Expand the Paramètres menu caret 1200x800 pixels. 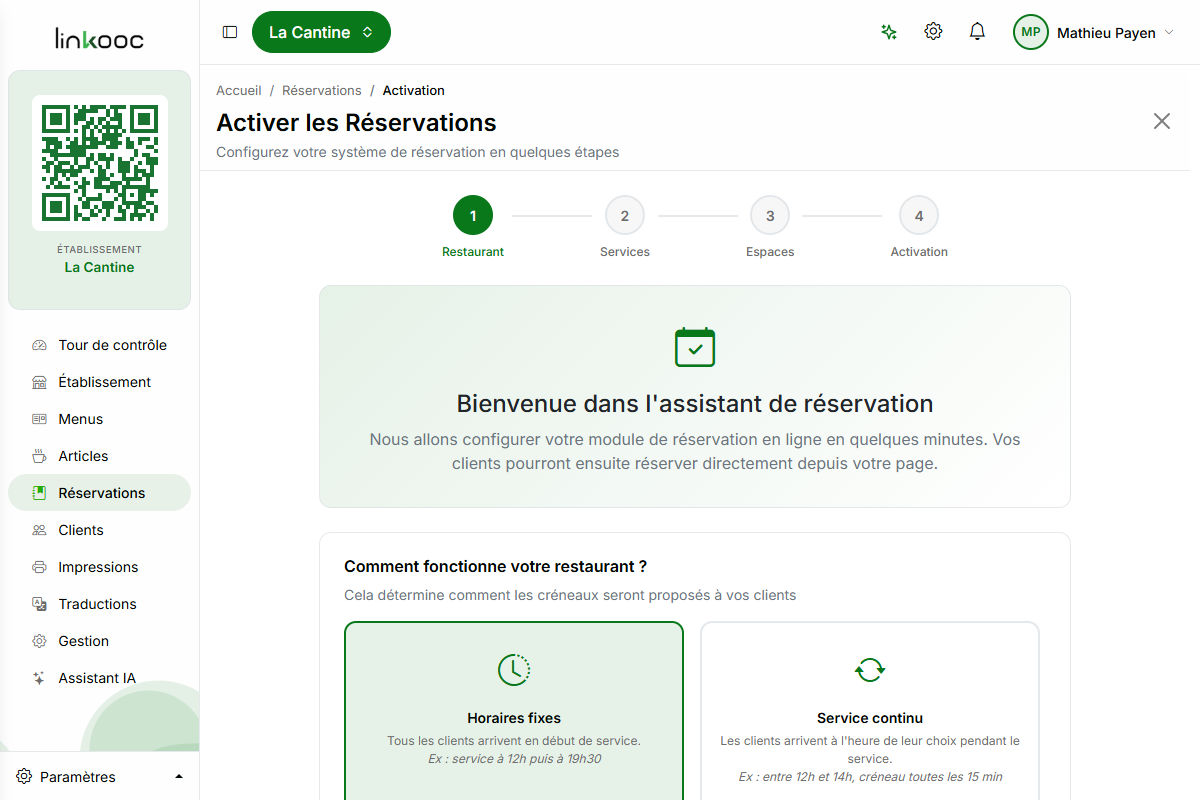pyautogui.click(x=179, y=777)
